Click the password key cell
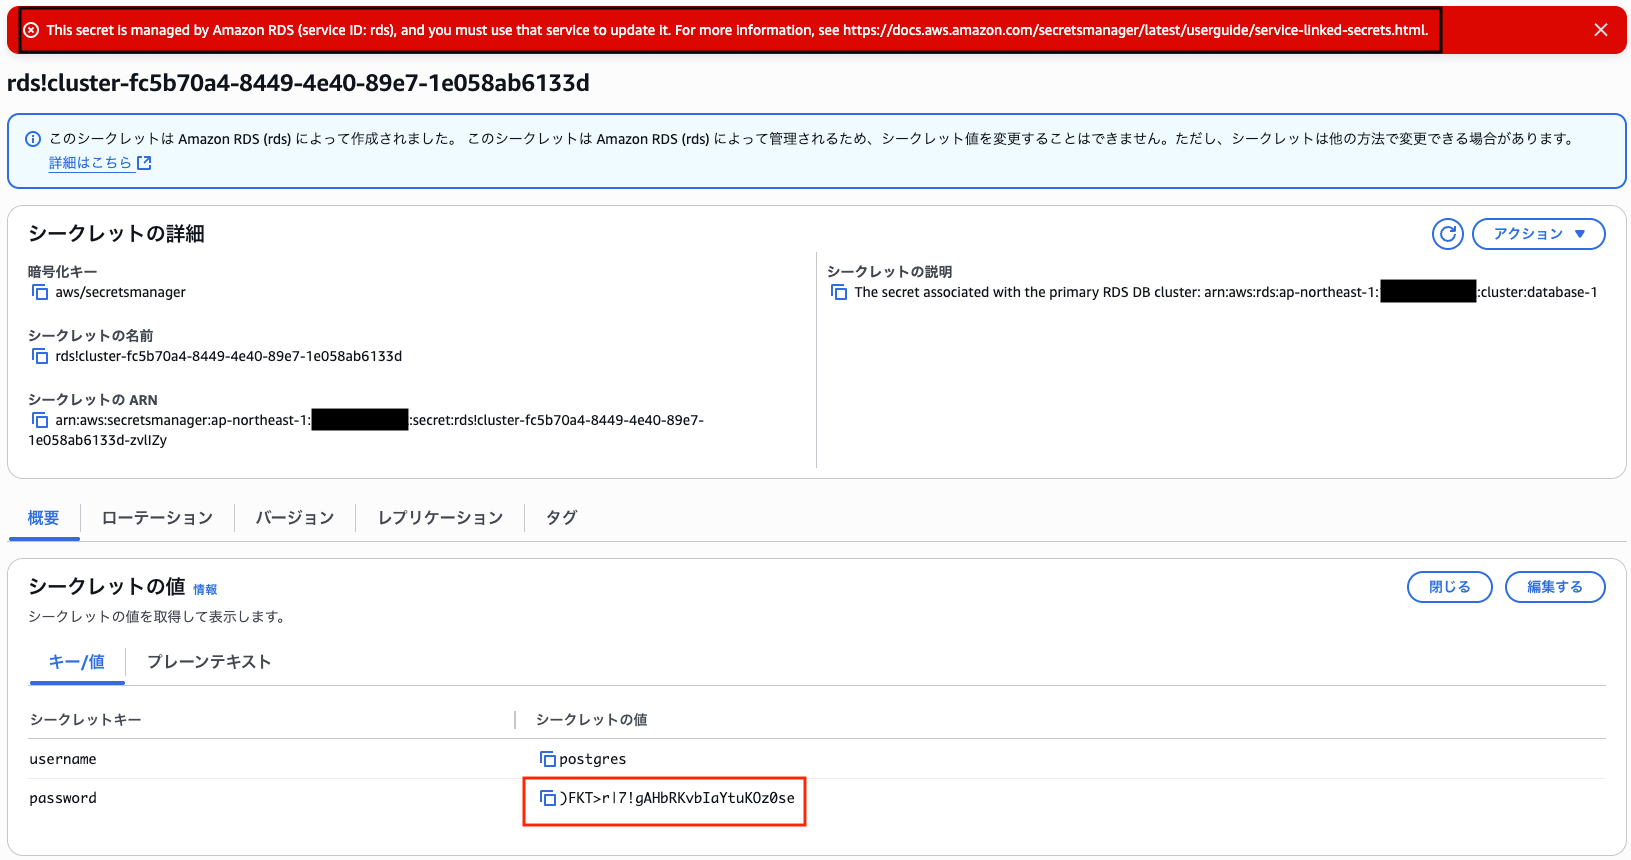 tap(63, 798)
